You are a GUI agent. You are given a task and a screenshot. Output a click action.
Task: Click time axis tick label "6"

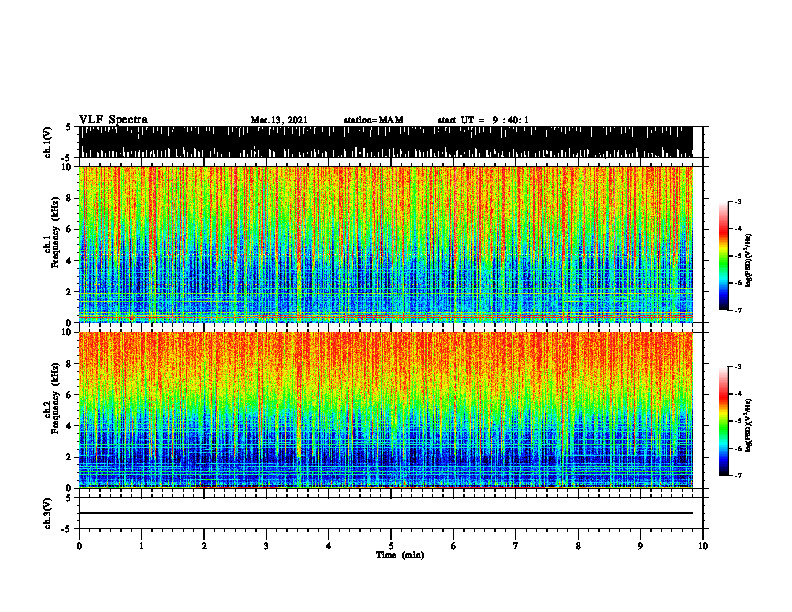454,546
